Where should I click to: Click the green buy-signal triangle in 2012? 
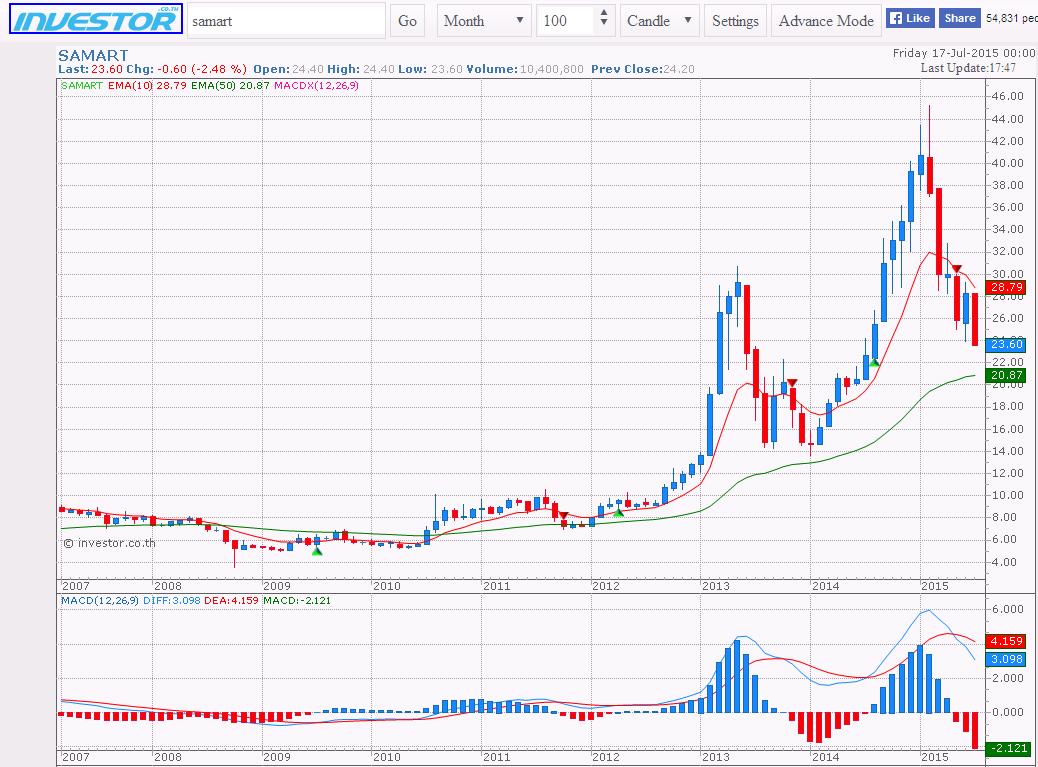pos(619,512)
